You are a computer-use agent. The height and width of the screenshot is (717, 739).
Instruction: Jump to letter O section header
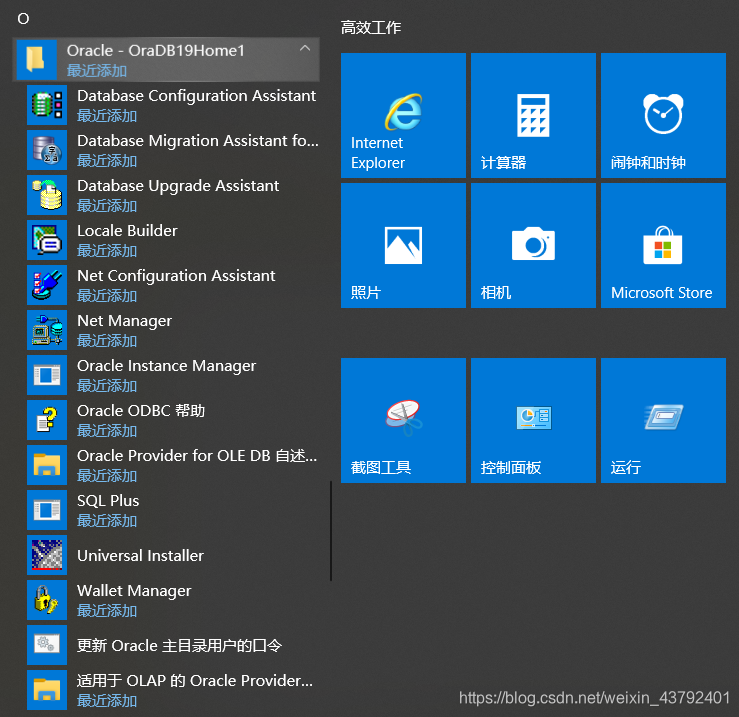coord(23,19)
